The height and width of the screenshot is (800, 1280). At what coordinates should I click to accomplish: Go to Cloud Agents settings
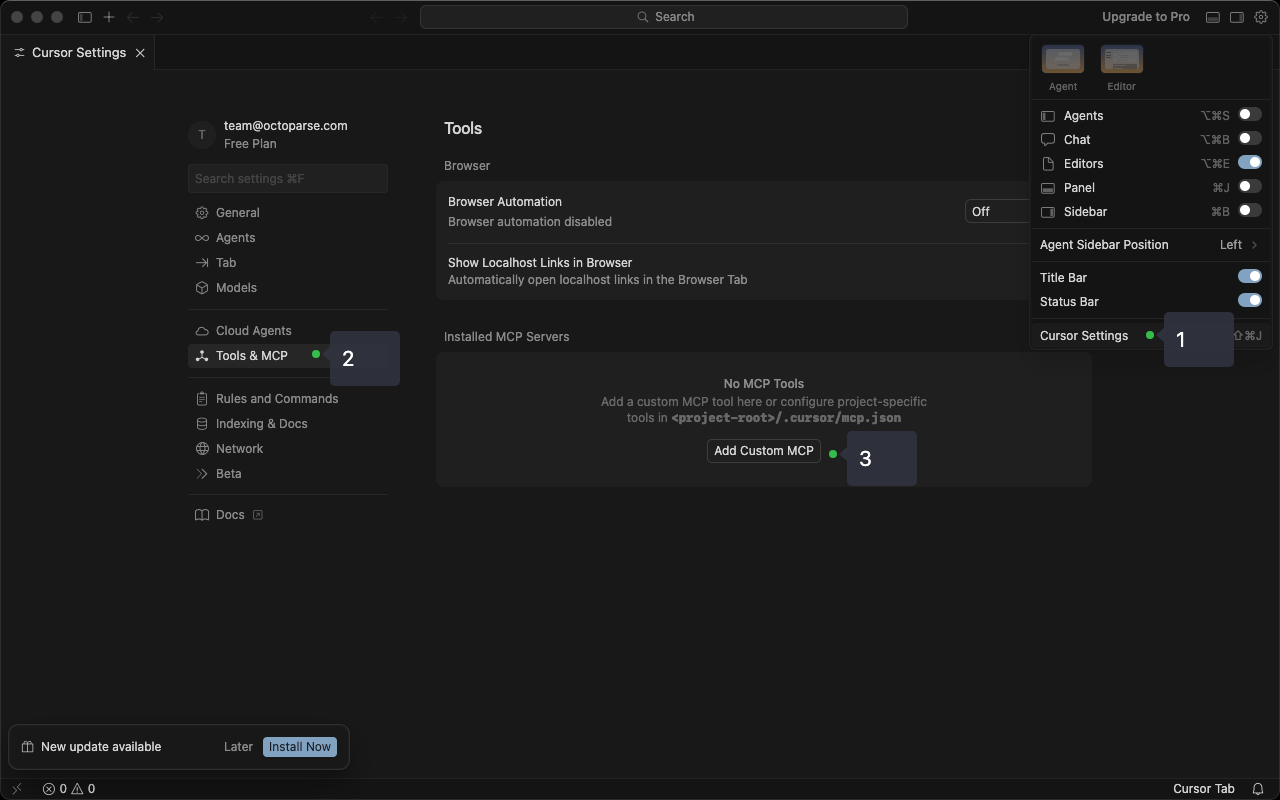tap(288, 331)
